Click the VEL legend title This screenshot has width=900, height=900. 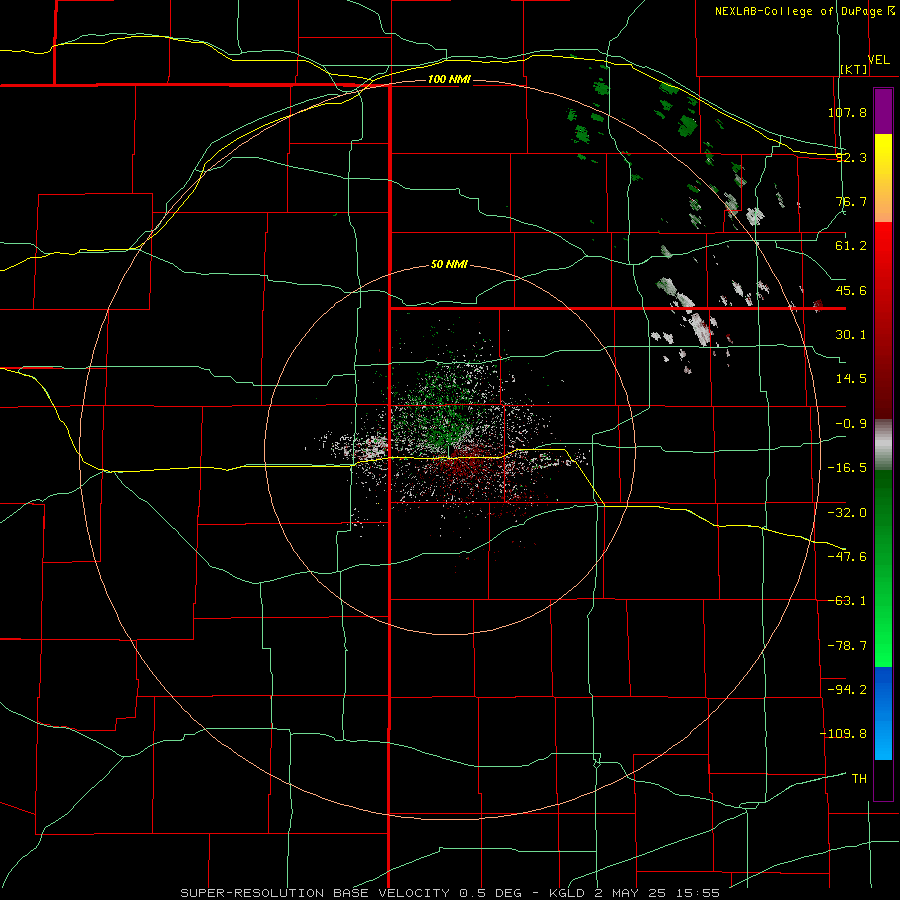coord(878,60)
